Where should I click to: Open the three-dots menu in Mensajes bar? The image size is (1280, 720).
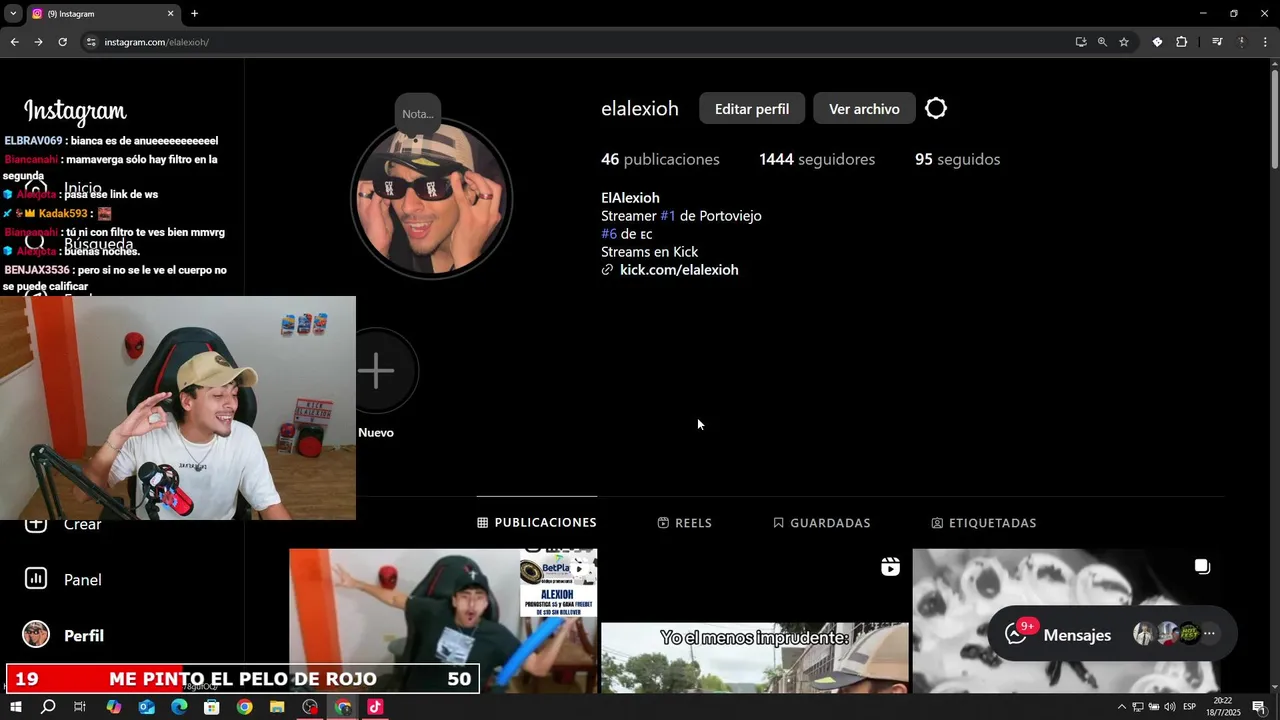pos(1209,634)
